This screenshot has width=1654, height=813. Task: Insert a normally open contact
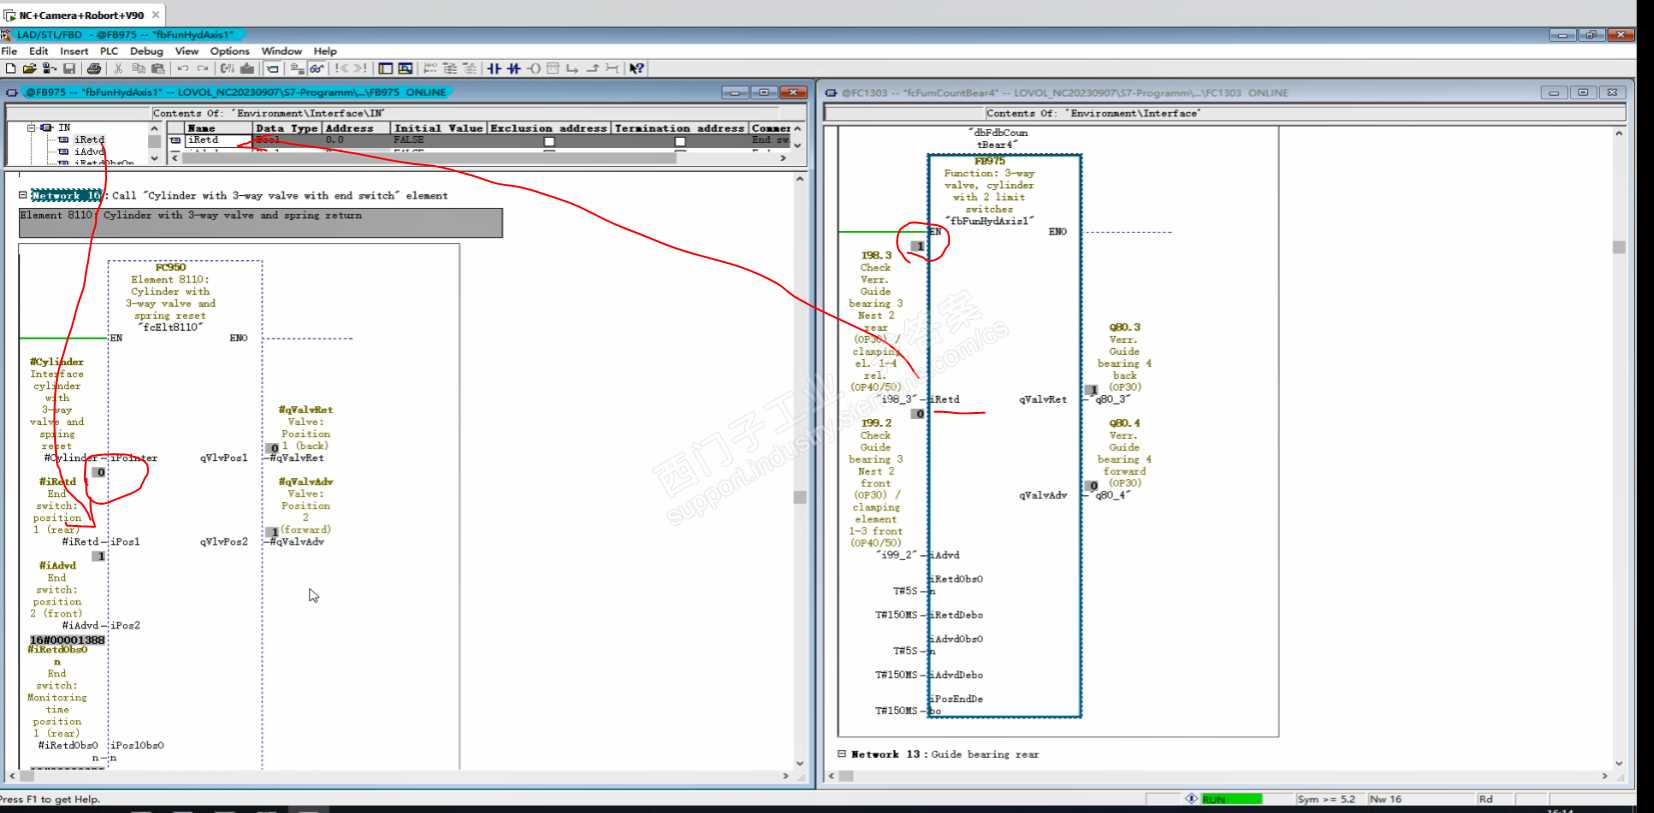[494, 69]
